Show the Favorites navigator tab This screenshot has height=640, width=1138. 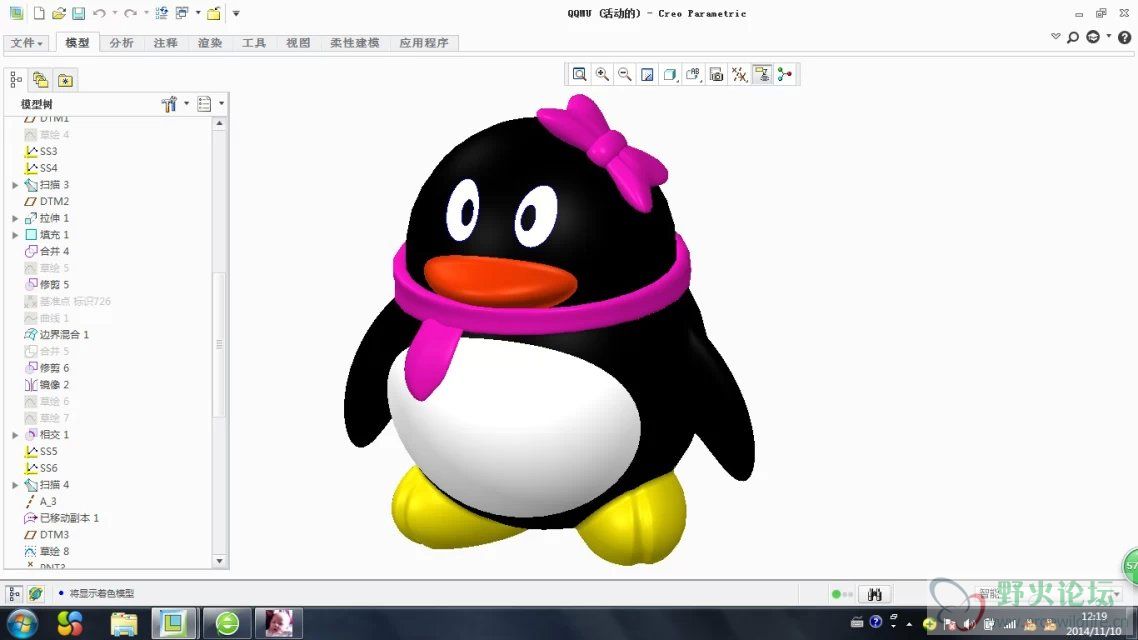pyautogui.click(x=65, y=80)
